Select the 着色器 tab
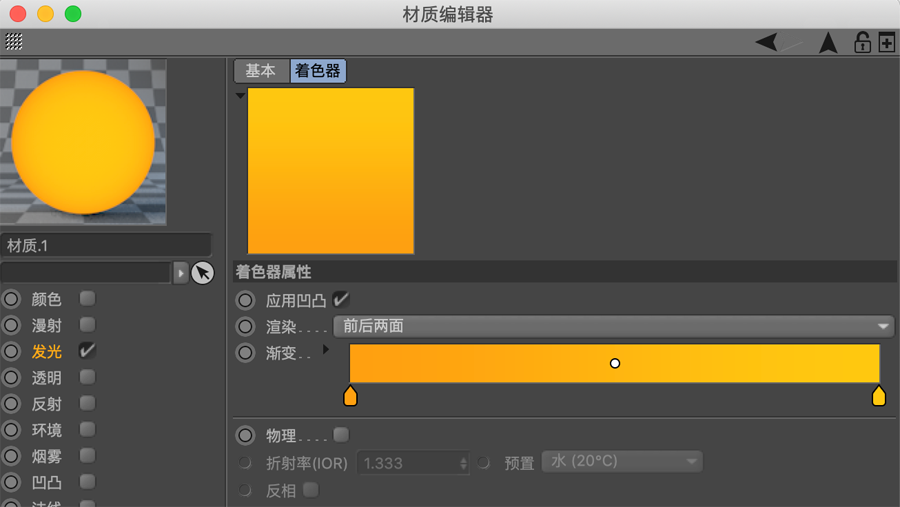The height and width of the screenshot is (507, 900). click(x=317, y=71)
